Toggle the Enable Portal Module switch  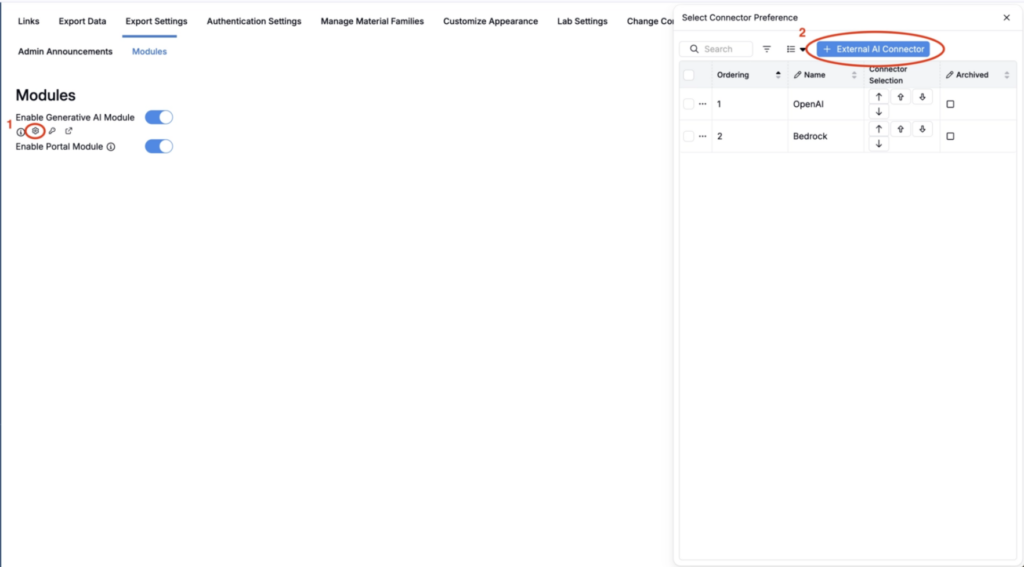pos(159,146)
